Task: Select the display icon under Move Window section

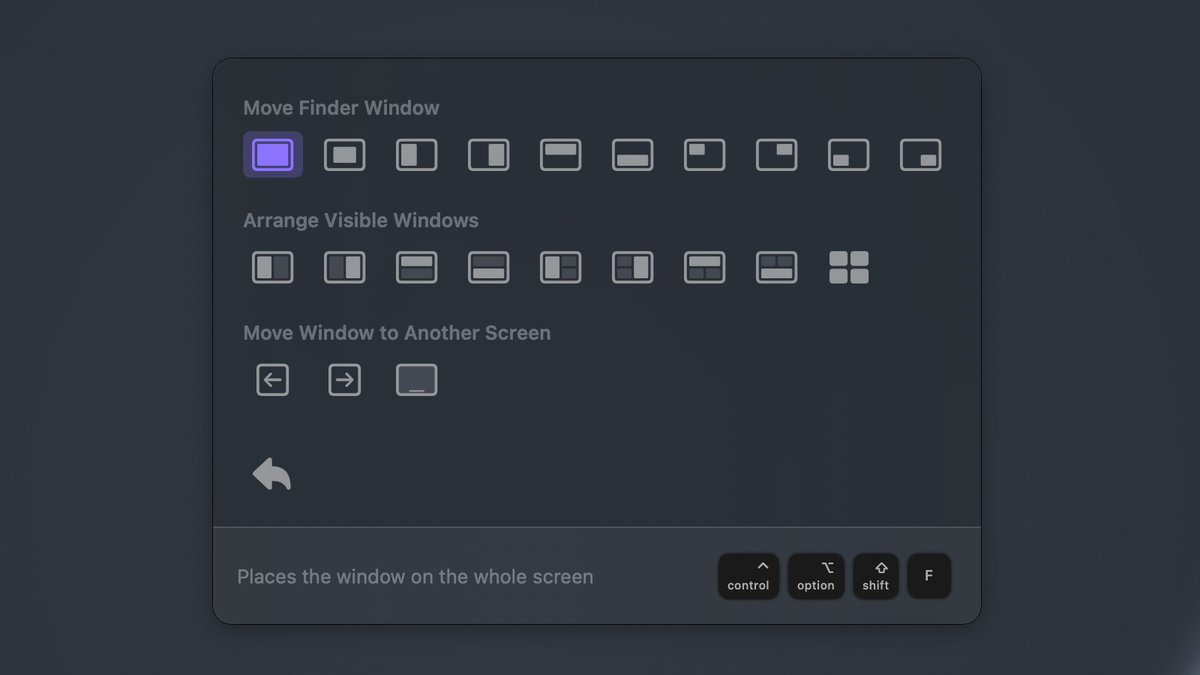Action: pyautogui.click(x=416, y=379)
